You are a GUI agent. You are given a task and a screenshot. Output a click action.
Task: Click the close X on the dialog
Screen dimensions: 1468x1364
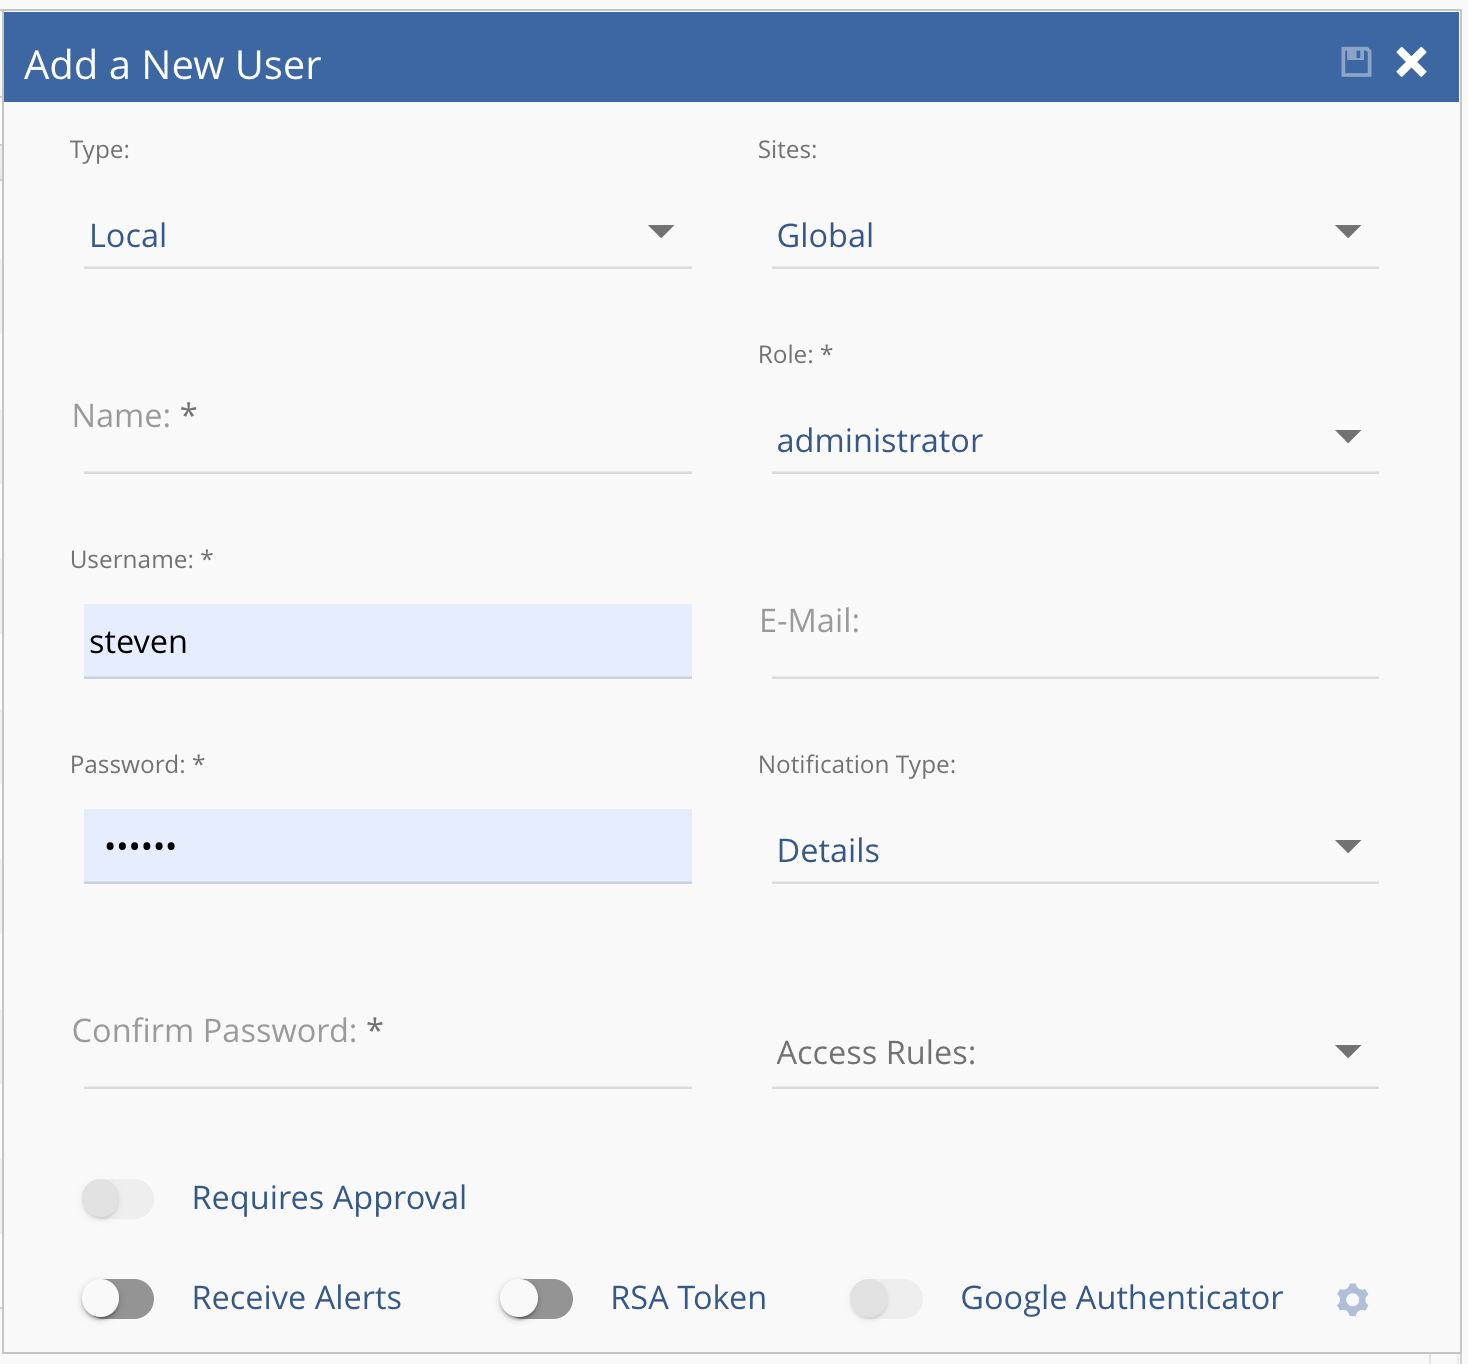[1411, 62]
